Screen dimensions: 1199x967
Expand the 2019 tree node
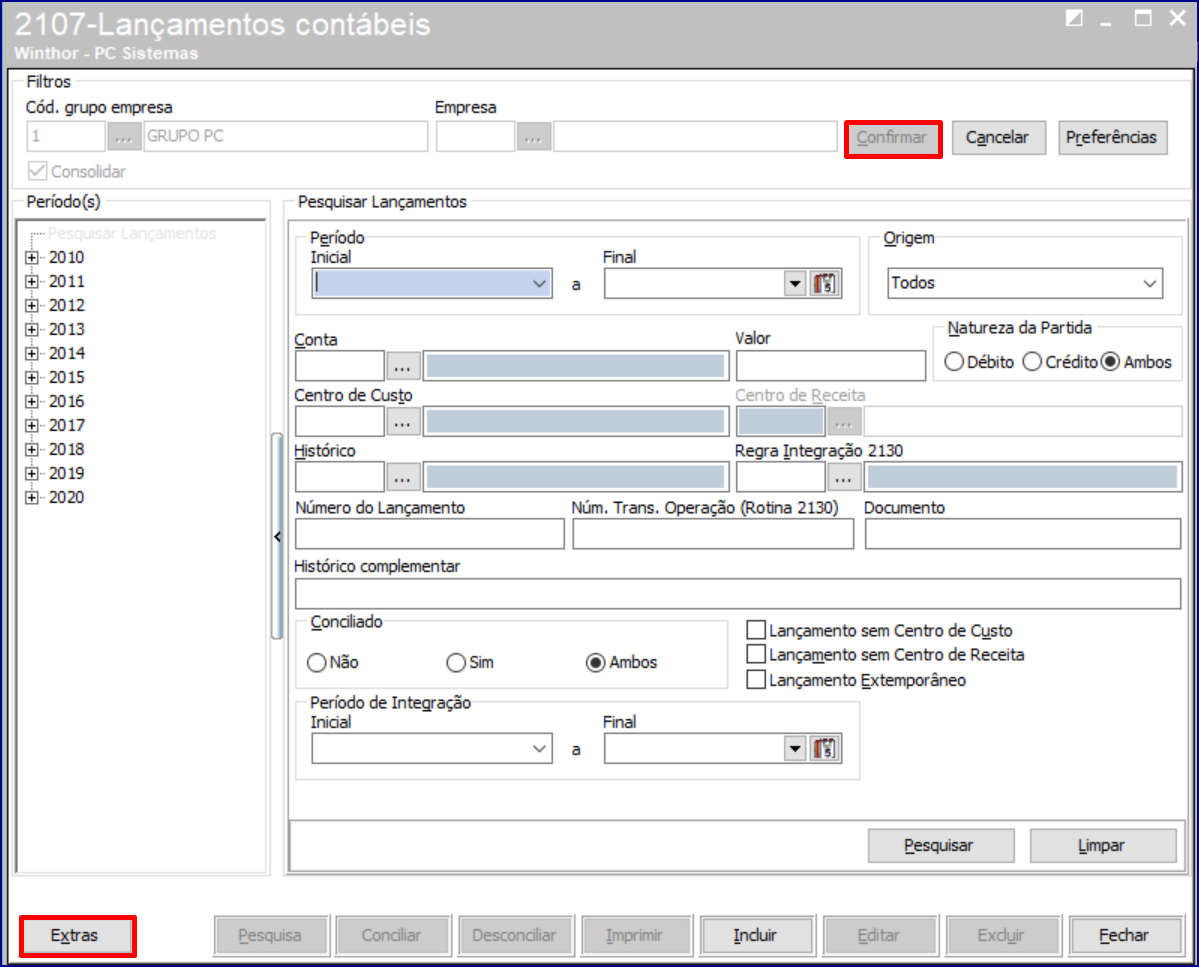pyautogui.click(x=31, y=473)
